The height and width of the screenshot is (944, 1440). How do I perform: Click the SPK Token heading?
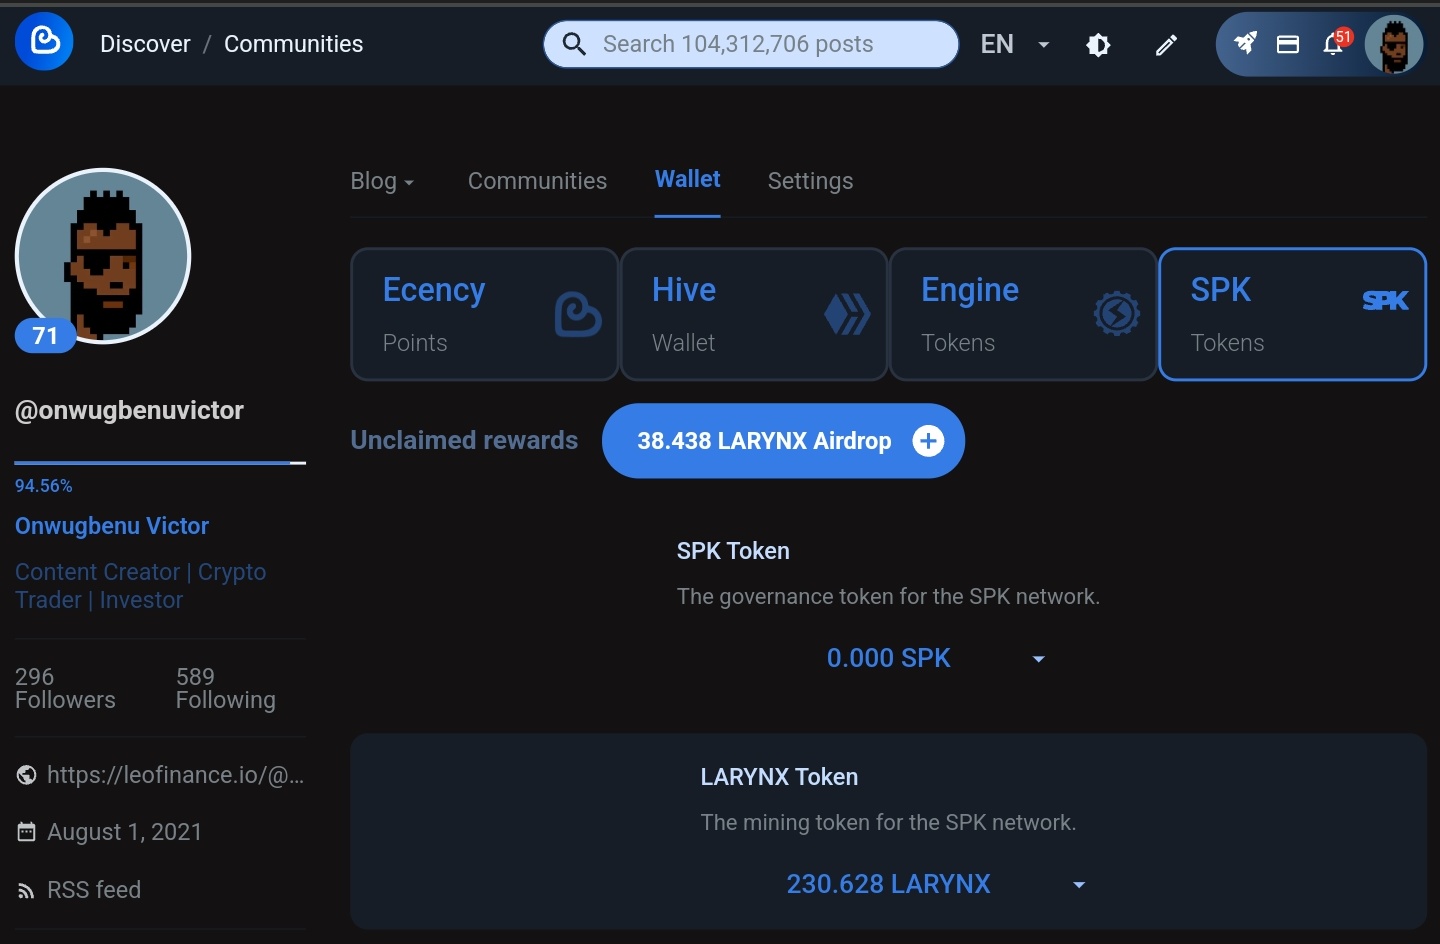tap(733, 551)
